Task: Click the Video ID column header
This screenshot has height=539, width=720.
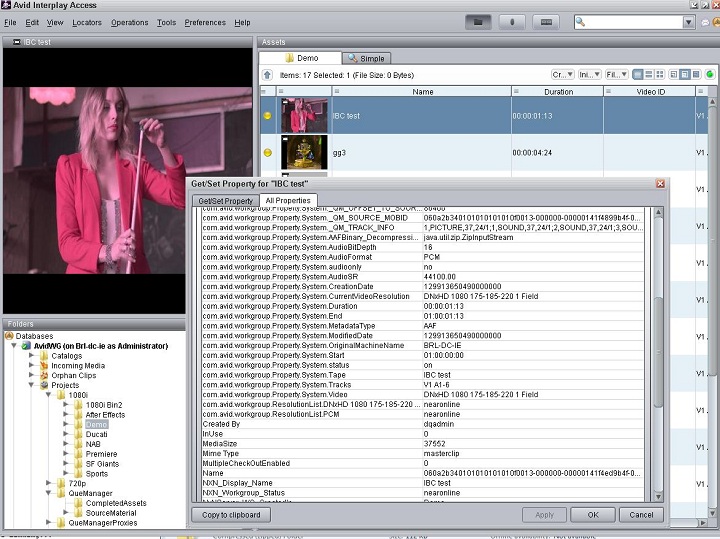Action: [650, 92]
